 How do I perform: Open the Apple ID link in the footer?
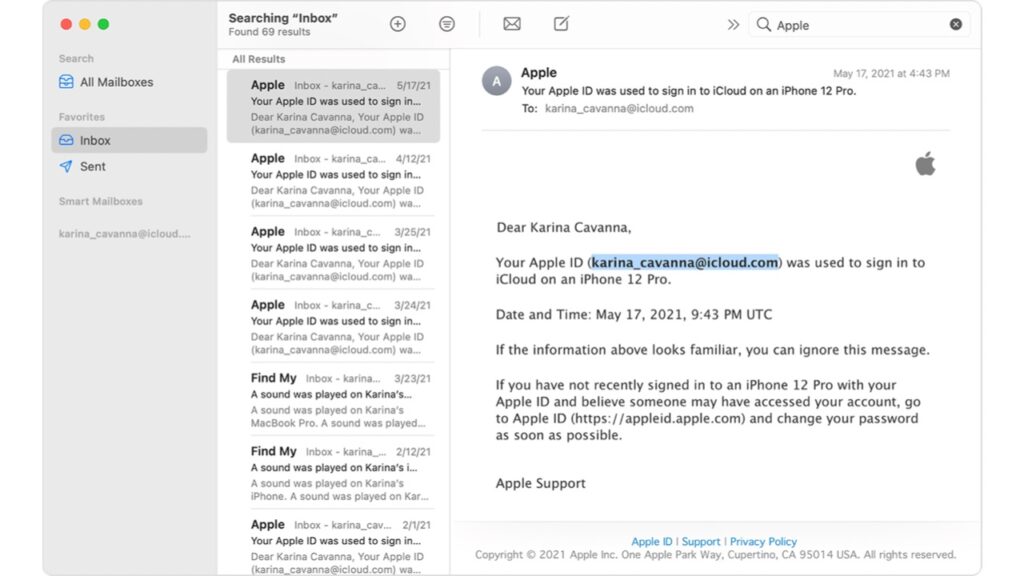click(651, 541)
